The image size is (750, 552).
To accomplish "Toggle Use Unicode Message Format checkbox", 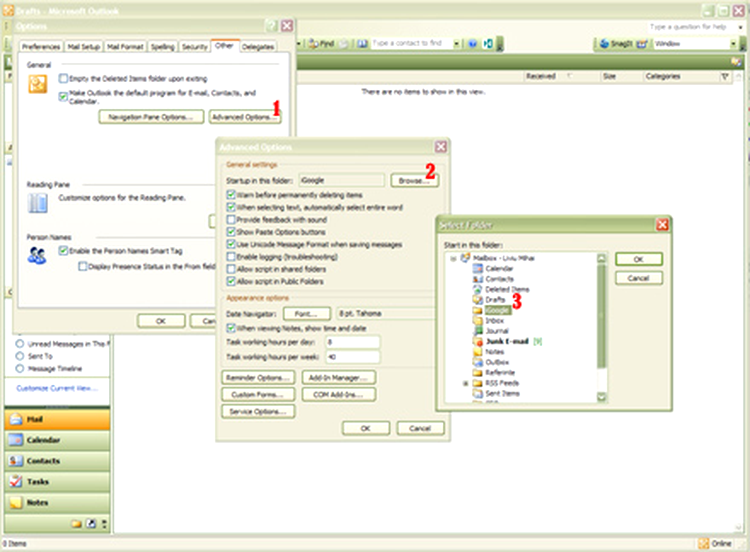I will pos(231,244).
